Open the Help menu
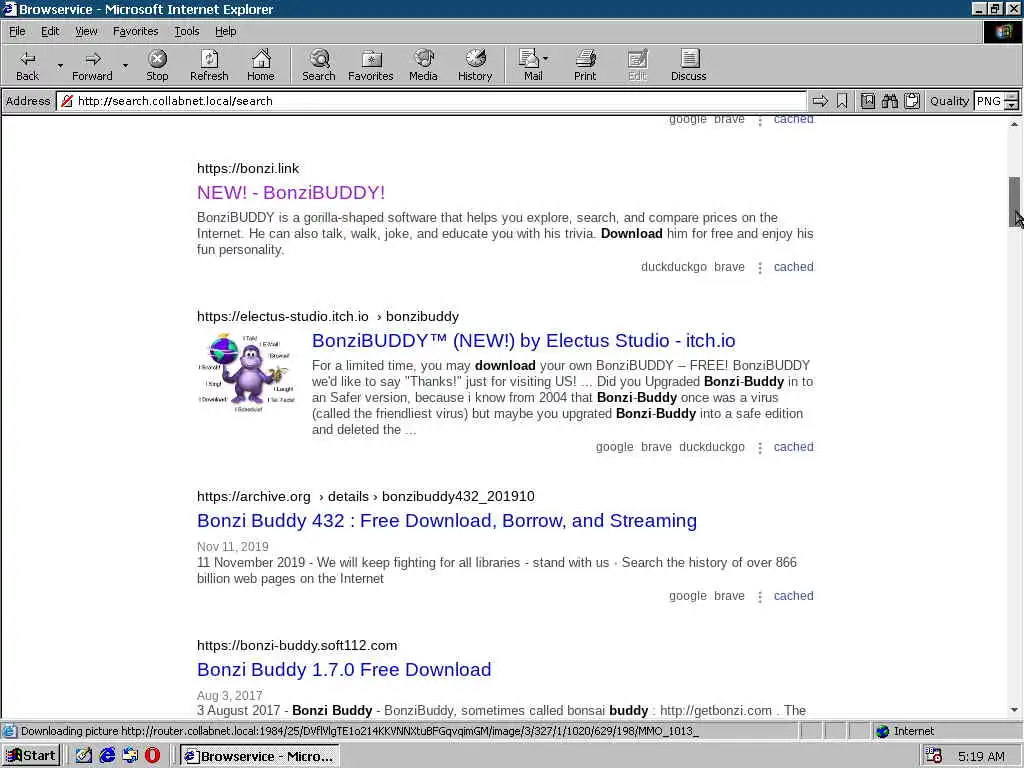The image size is (1024, 768). [225, 31]
